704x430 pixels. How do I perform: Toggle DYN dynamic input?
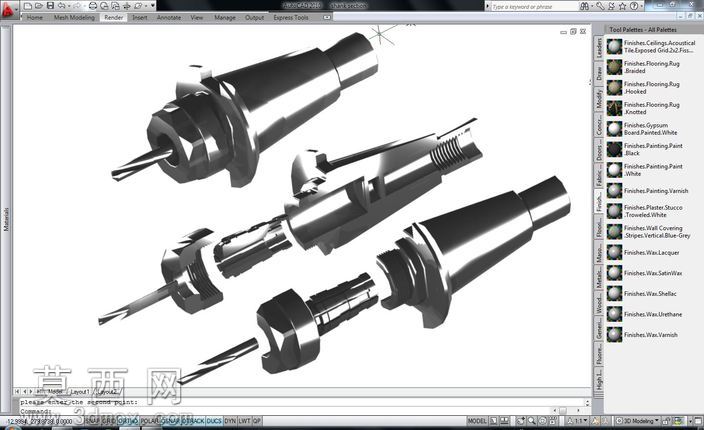[x=230, y=421]
